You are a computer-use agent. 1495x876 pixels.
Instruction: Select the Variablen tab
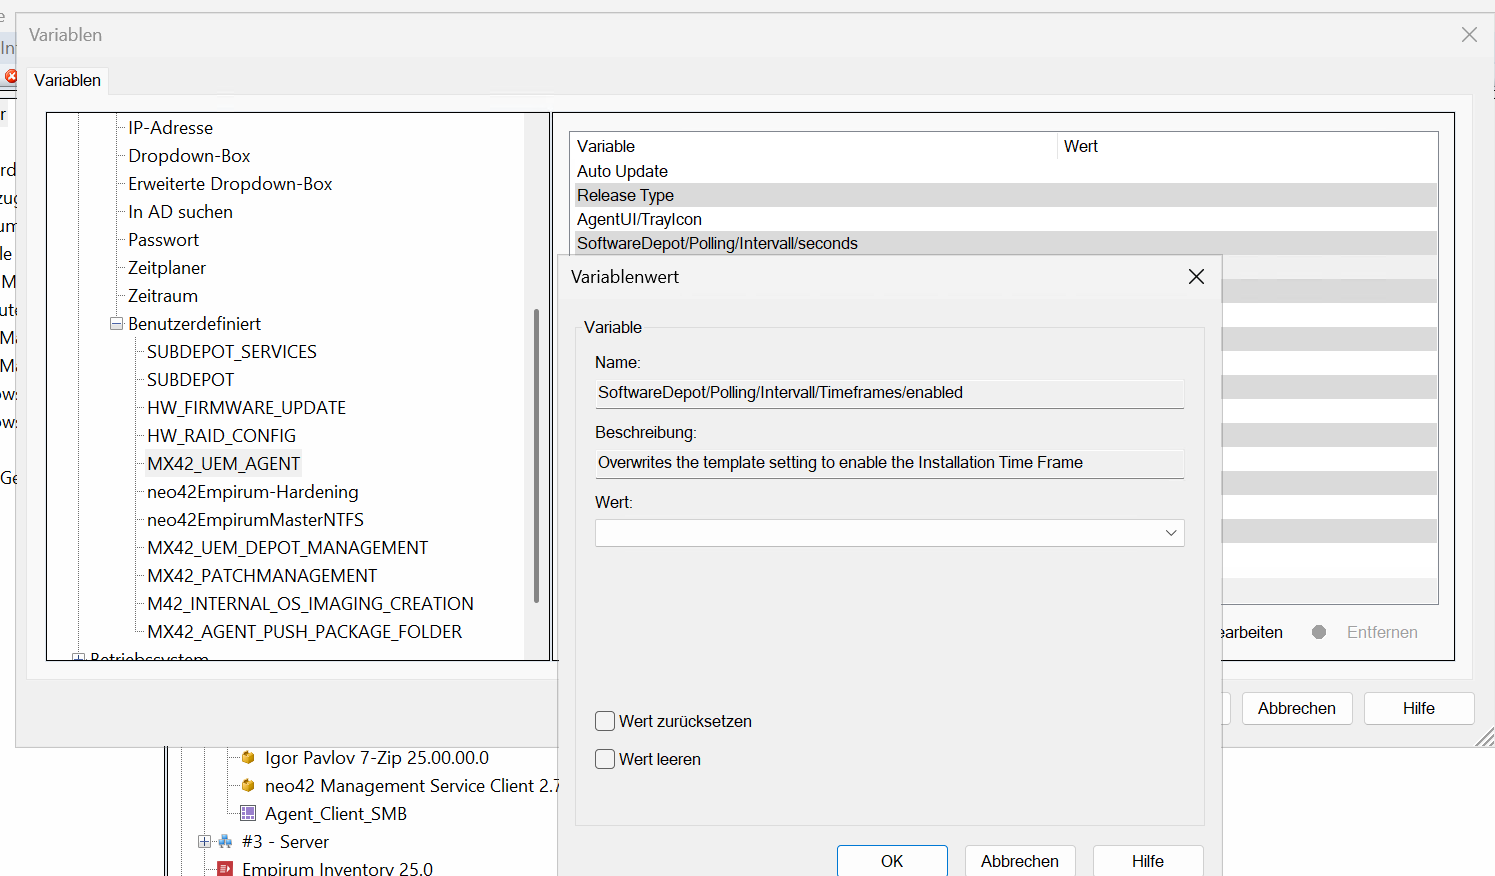(x=67, y=80)
